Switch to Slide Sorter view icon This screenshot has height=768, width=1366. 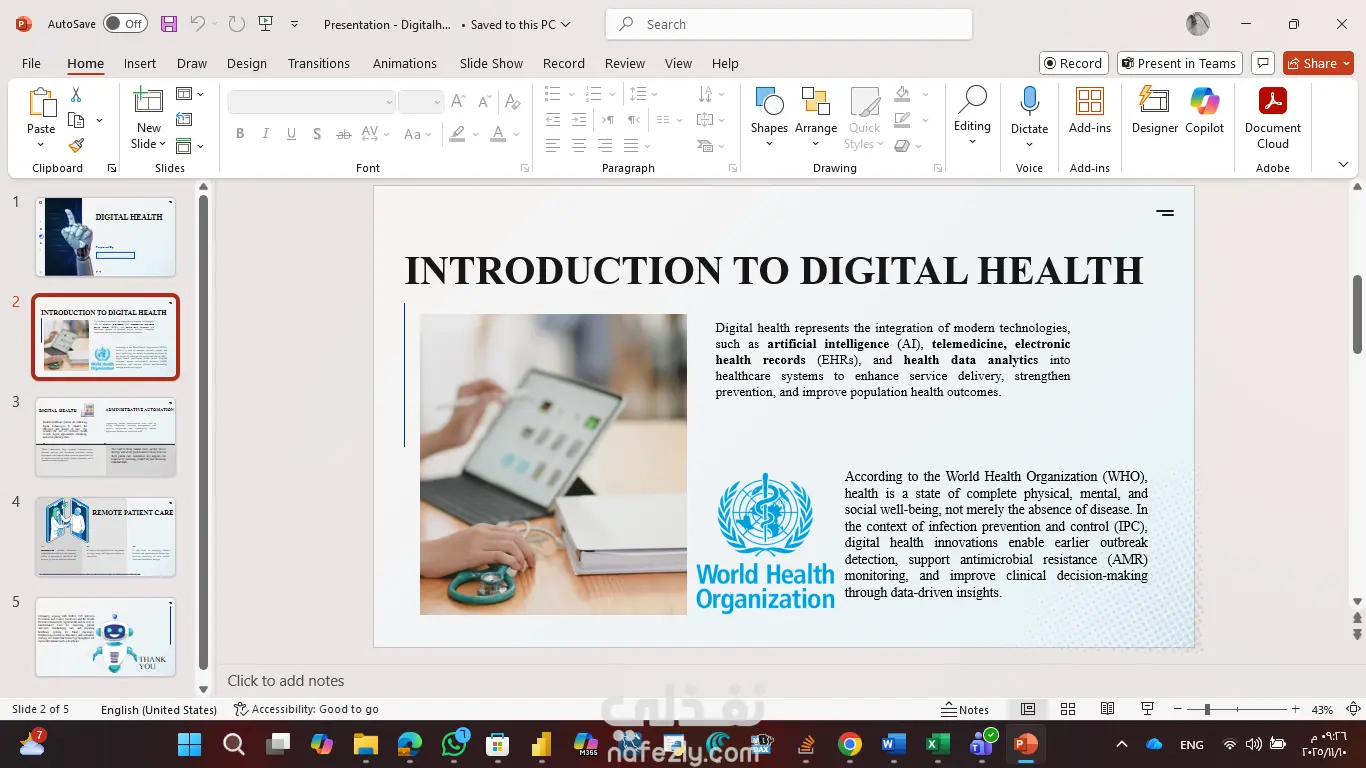[x=1068, y=709]
